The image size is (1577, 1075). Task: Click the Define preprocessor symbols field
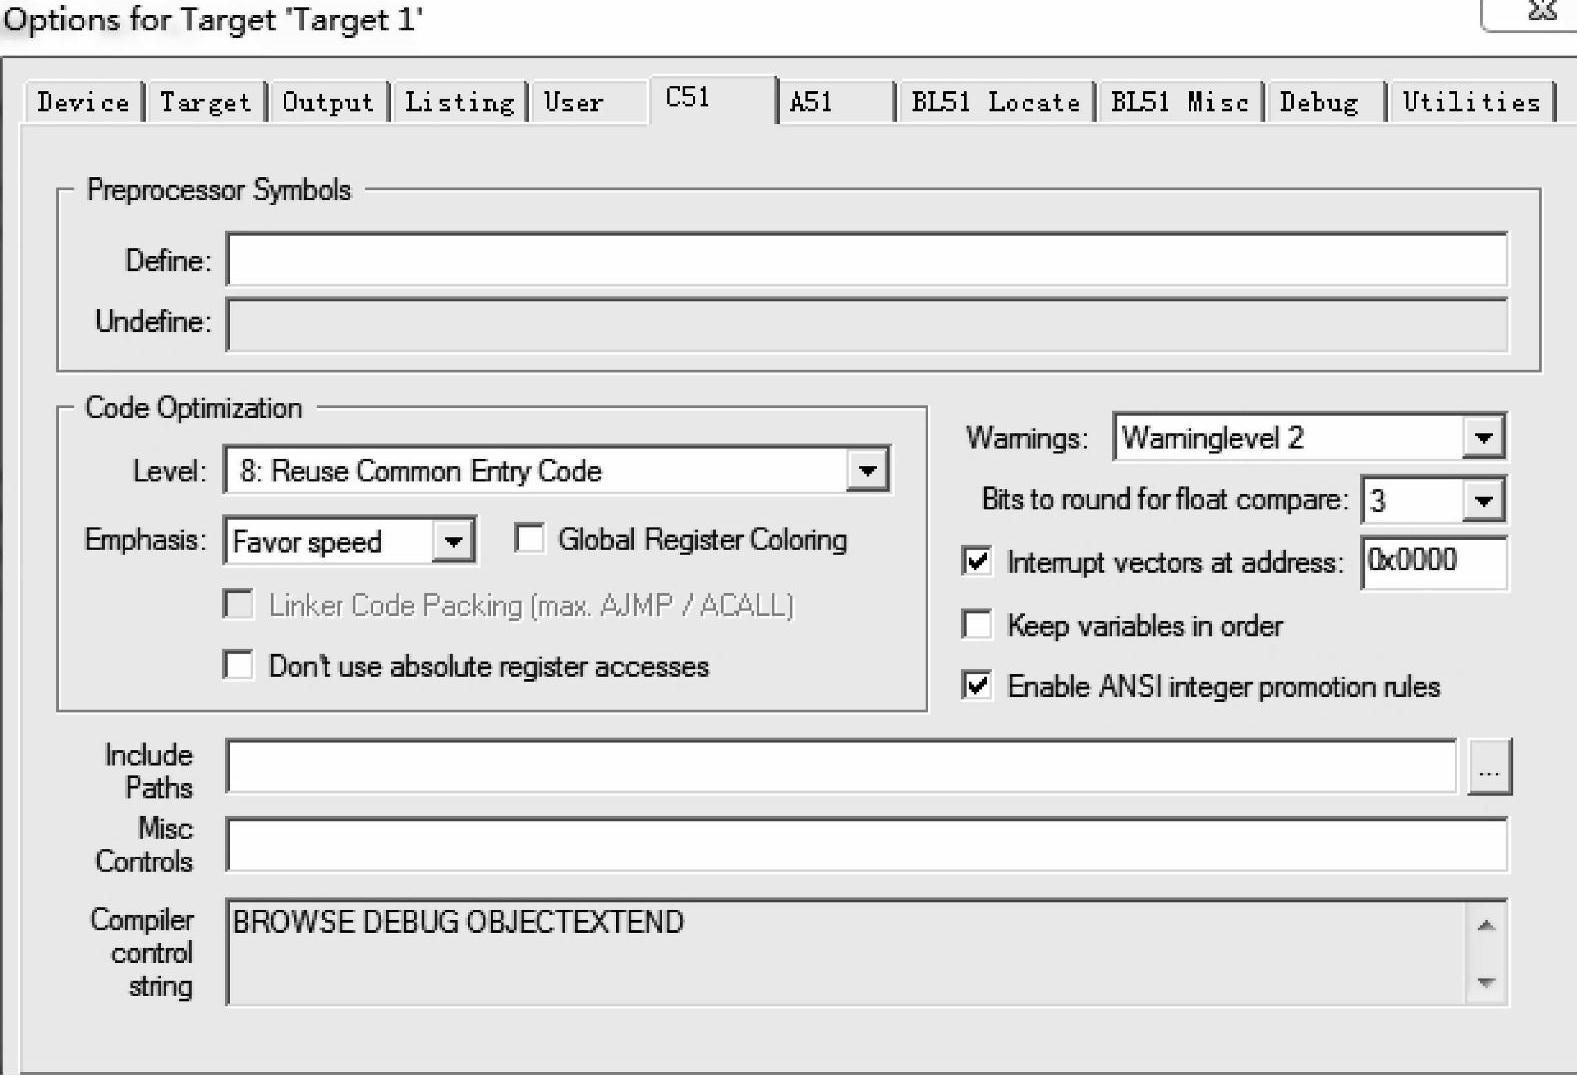pos(867,260)
